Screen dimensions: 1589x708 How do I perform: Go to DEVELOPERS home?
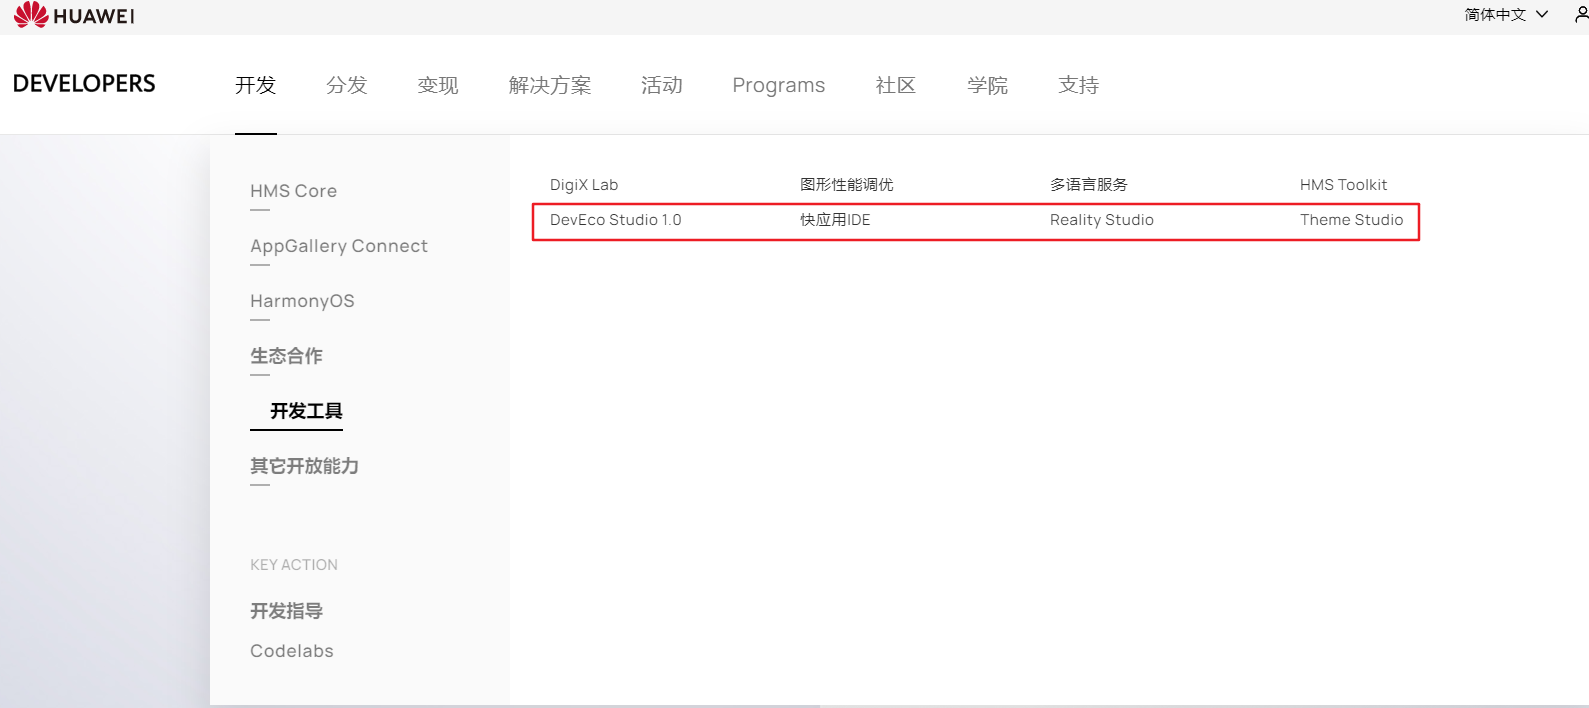[84, 84]
